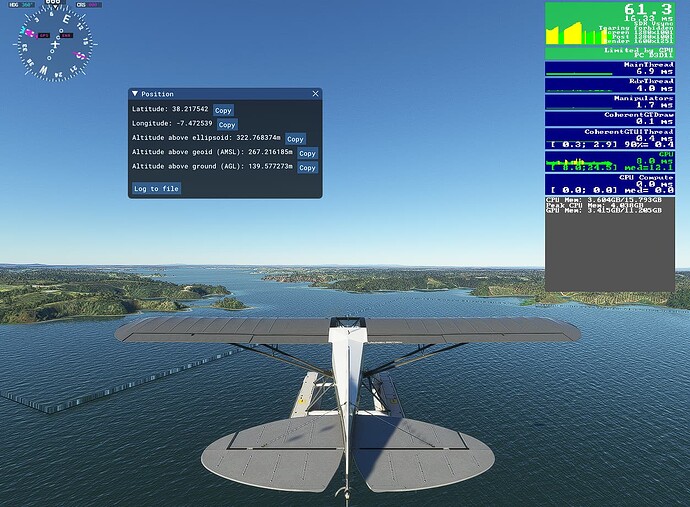This screenshot has height=507, width=690.
Task: Click the Altitude above ground (AGL) text
Action: coord(212,166)
